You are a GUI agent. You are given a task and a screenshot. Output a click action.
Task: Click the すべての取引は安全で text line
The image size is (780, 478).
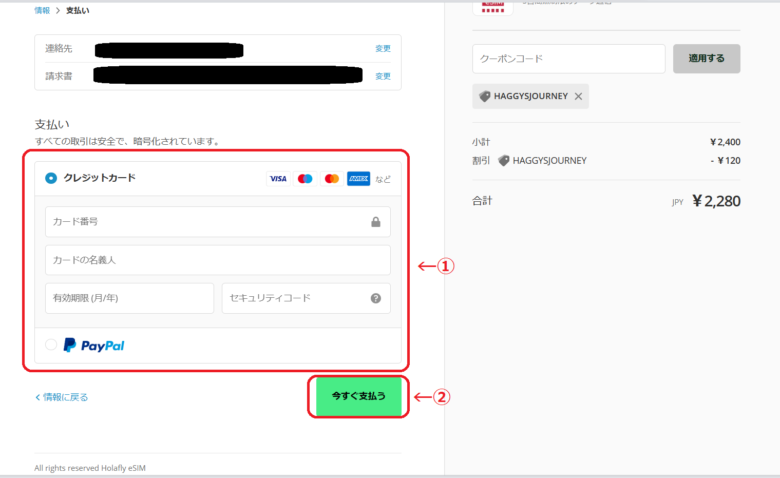(127, 141)
